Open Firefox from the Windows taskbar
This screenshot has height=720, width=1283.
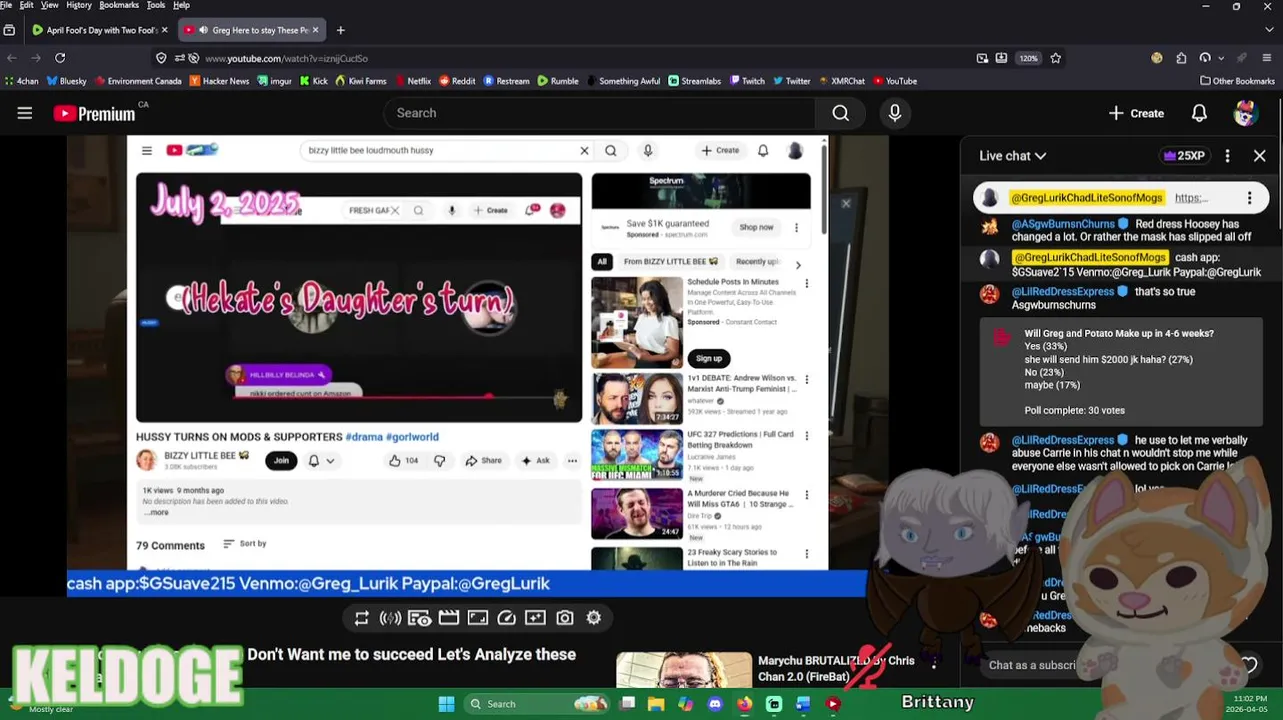(x=744, y=704)
